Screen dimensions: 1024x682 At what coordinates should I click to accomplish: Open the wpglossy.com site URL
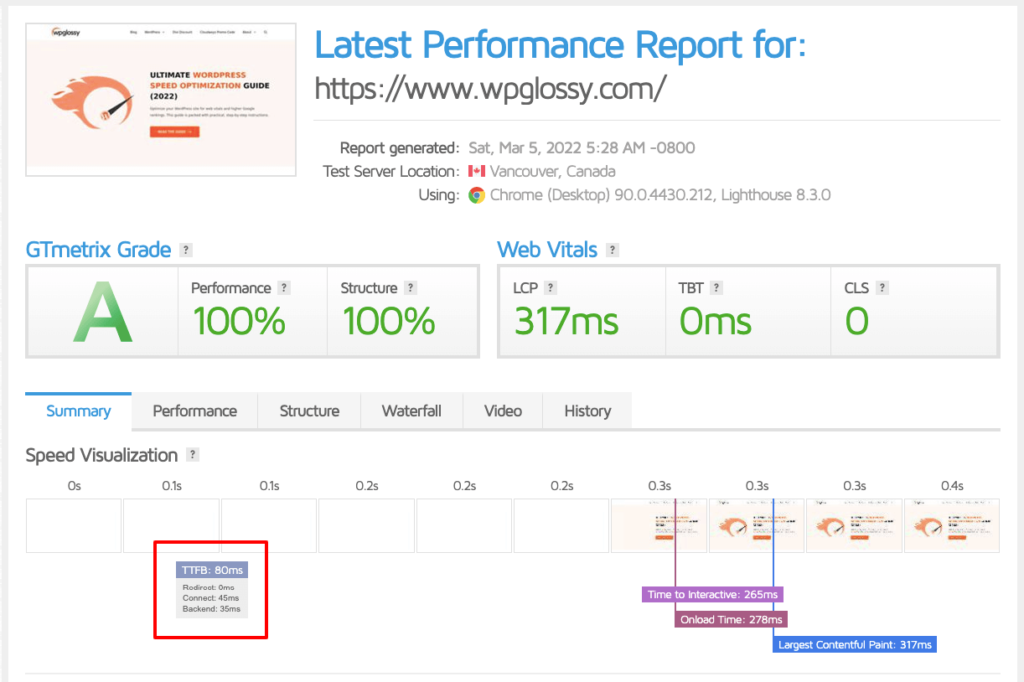click(490, 88)
